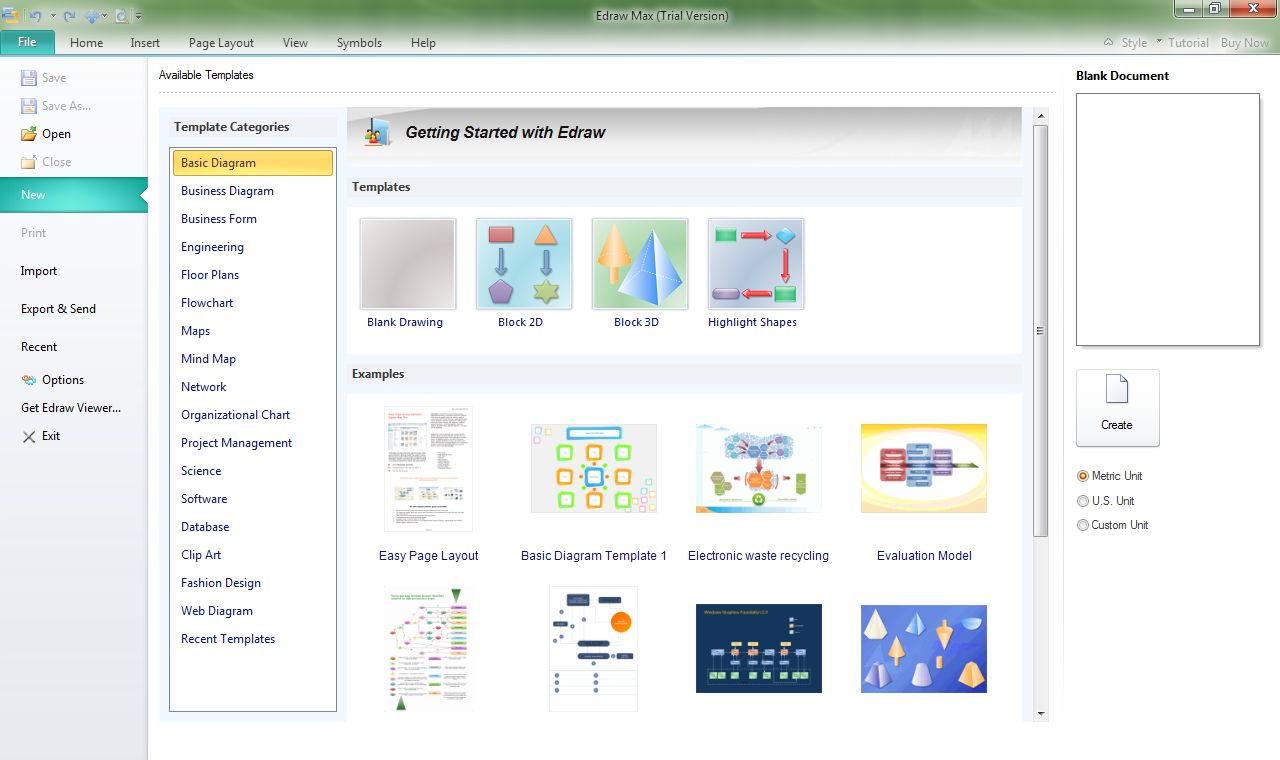Click the Edraw application logo icon
The image size is (1280, 760).
(10, 16)
